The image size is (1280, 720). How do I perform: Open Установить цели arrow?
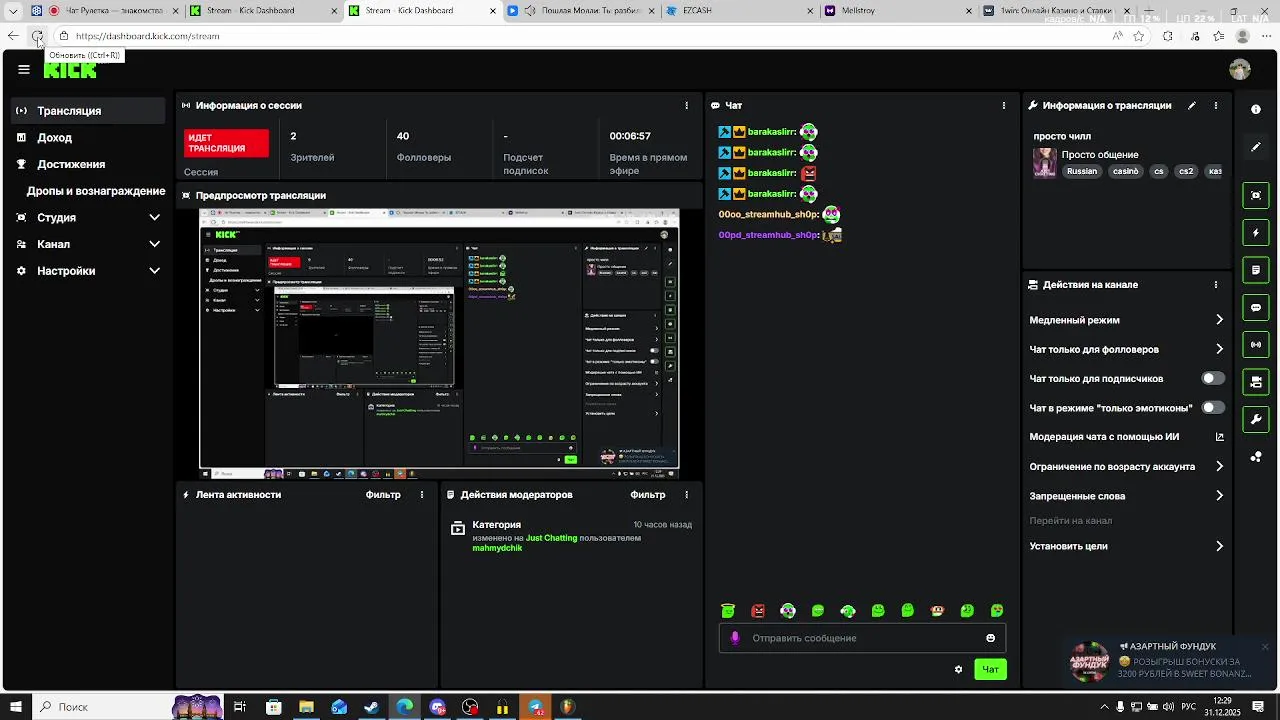[x=1219, y=546]
